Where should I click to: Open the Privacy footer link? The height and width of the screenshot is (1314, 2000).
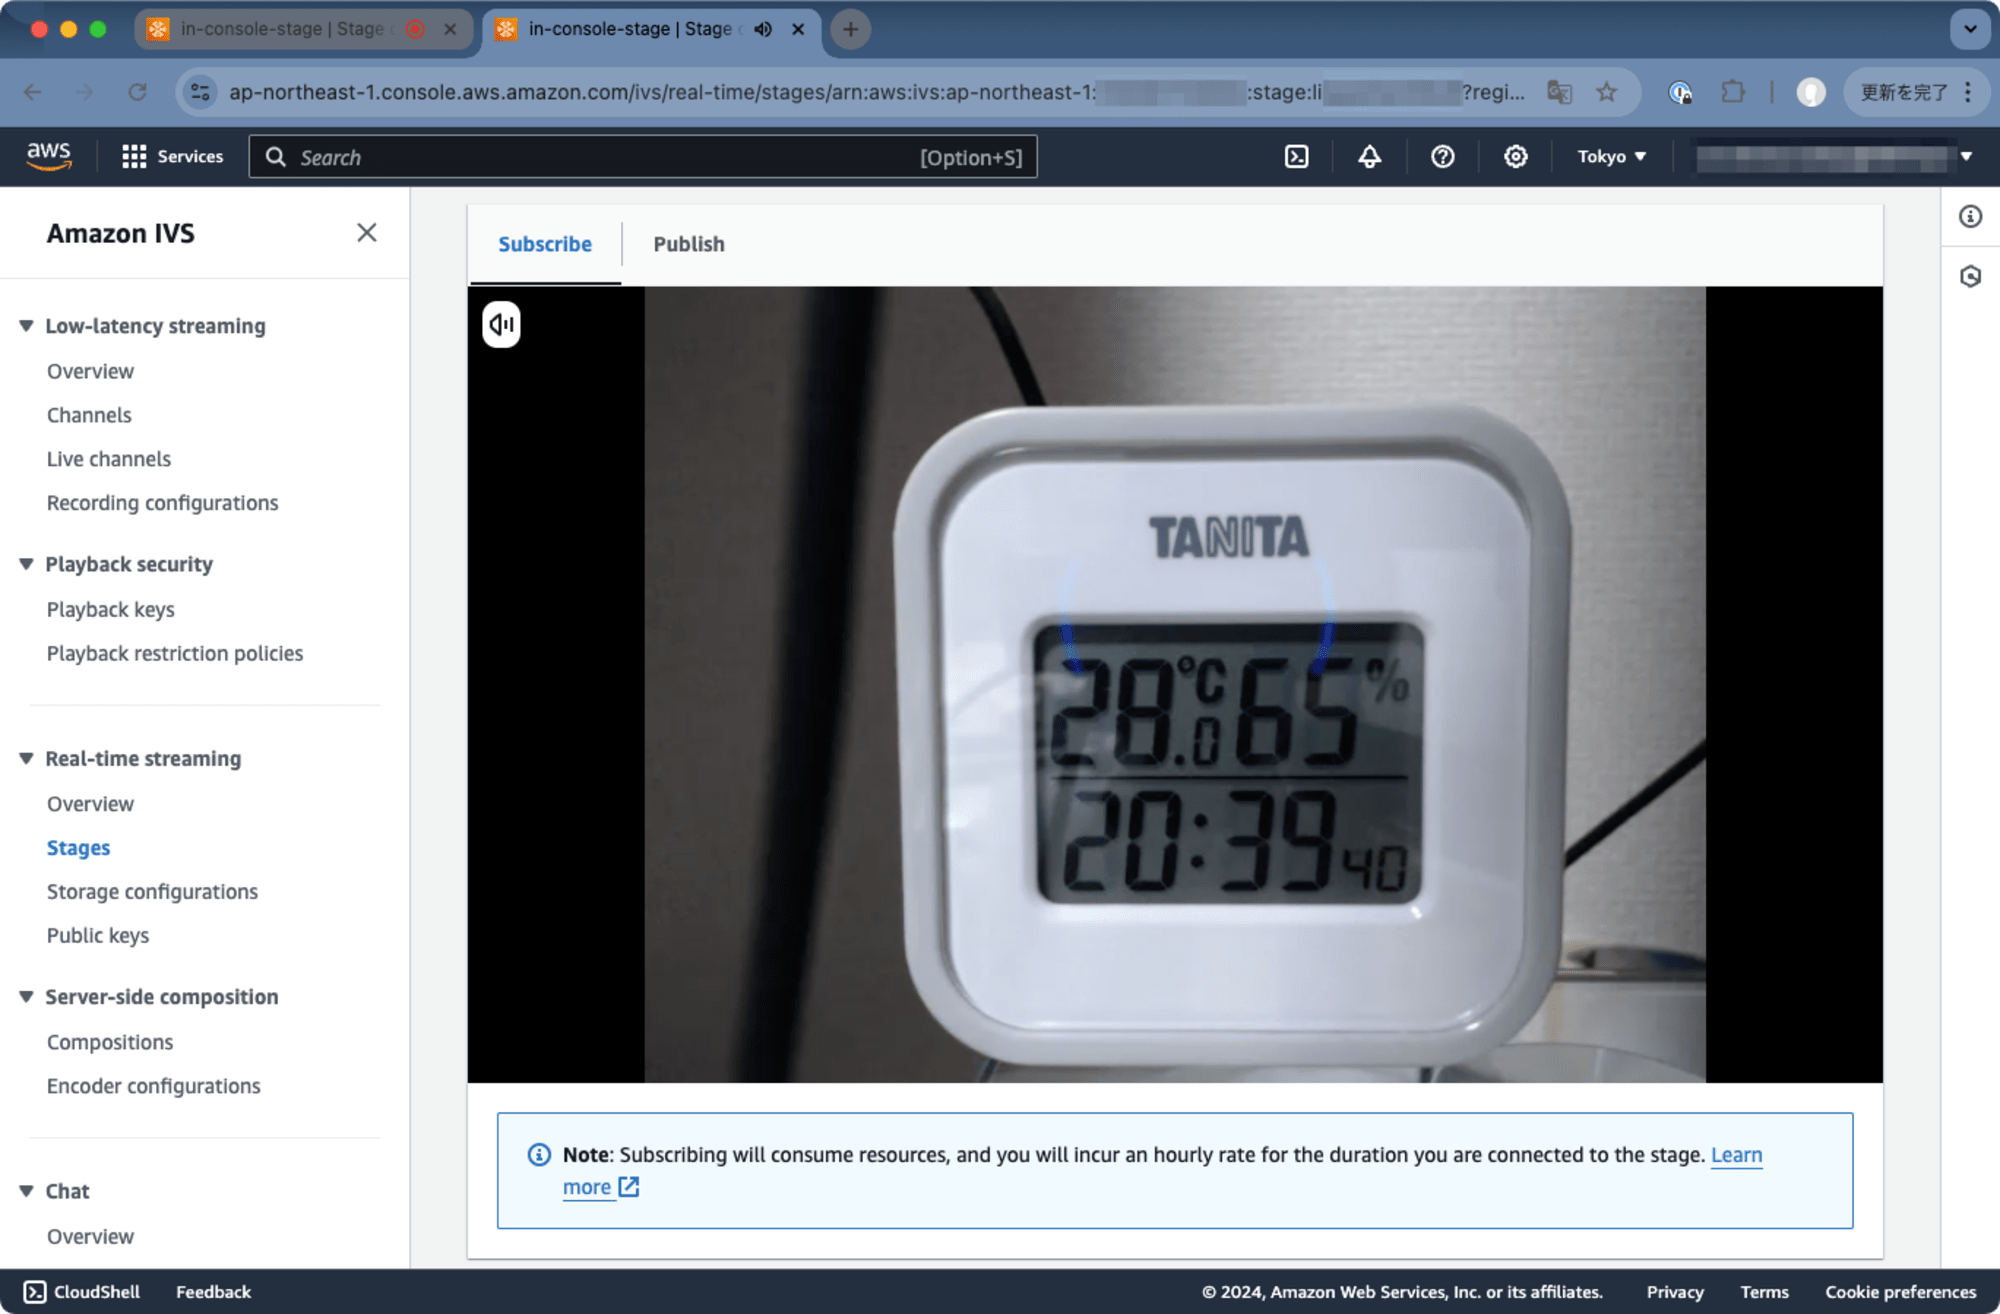[x=1675, y=1292]
